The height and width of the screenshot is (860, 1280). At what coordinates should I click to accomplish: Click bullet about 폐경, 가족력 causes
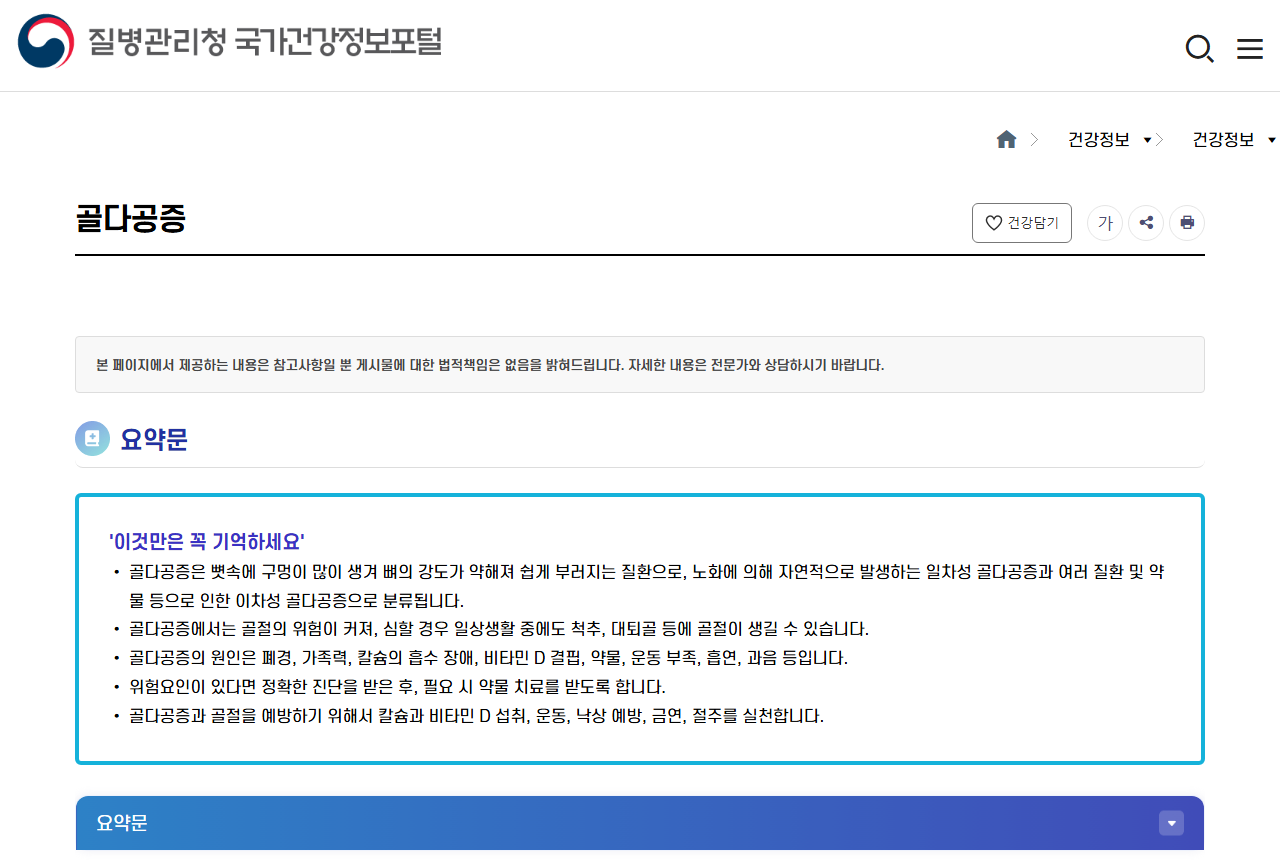(488, 658)
